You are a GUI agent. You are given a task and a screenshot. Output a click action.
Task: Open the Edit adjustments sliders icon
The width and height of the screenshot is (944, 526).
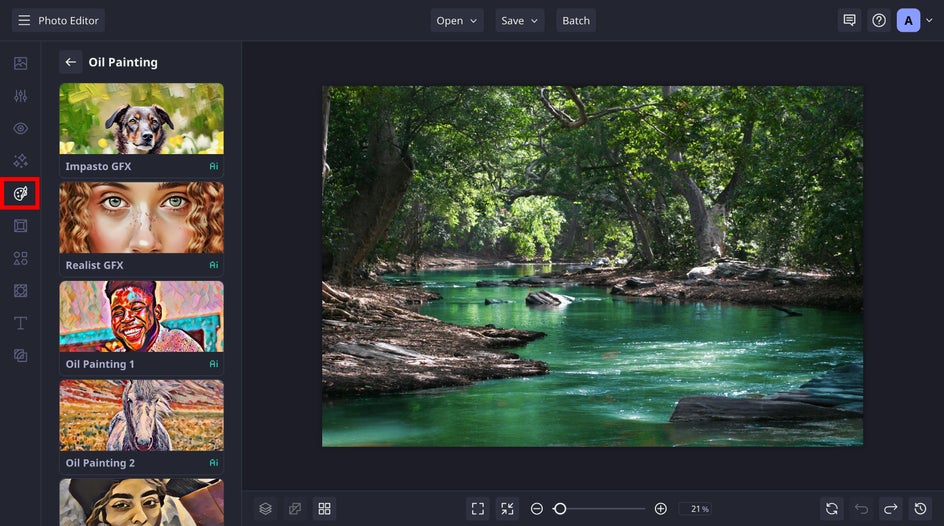[20, 96]
